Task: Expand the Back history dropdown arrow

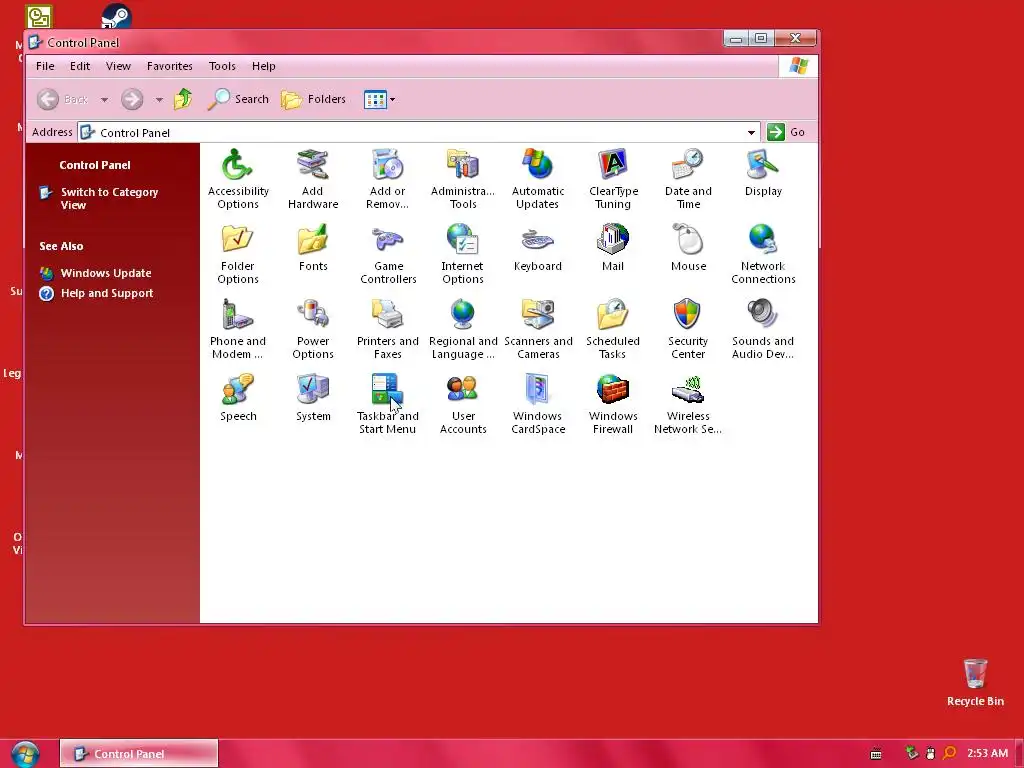Action: pos(104,100)
